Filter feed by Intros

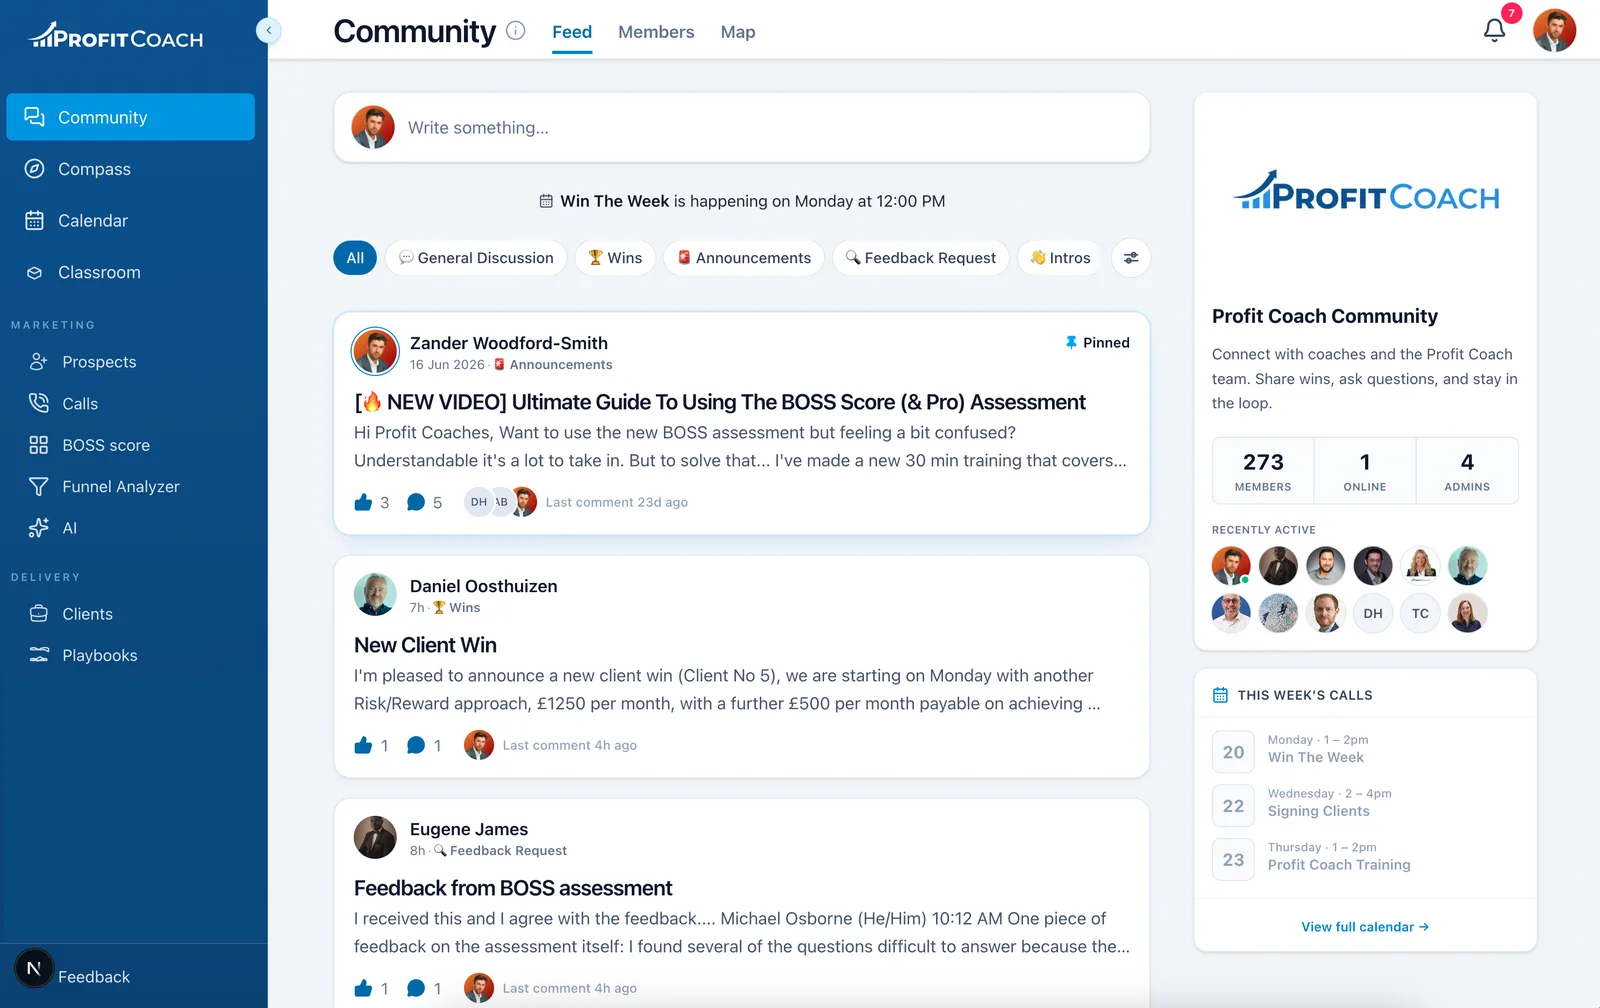coord(1060,258)
